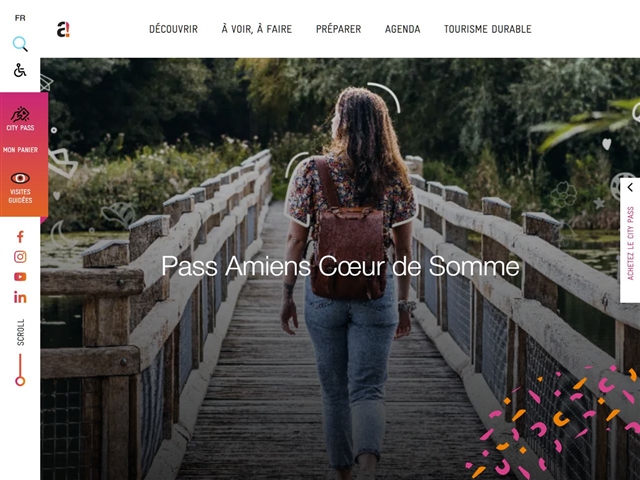Open the Instagram profile icon
The height and width of the screenshot is (480, 640).
20,257
